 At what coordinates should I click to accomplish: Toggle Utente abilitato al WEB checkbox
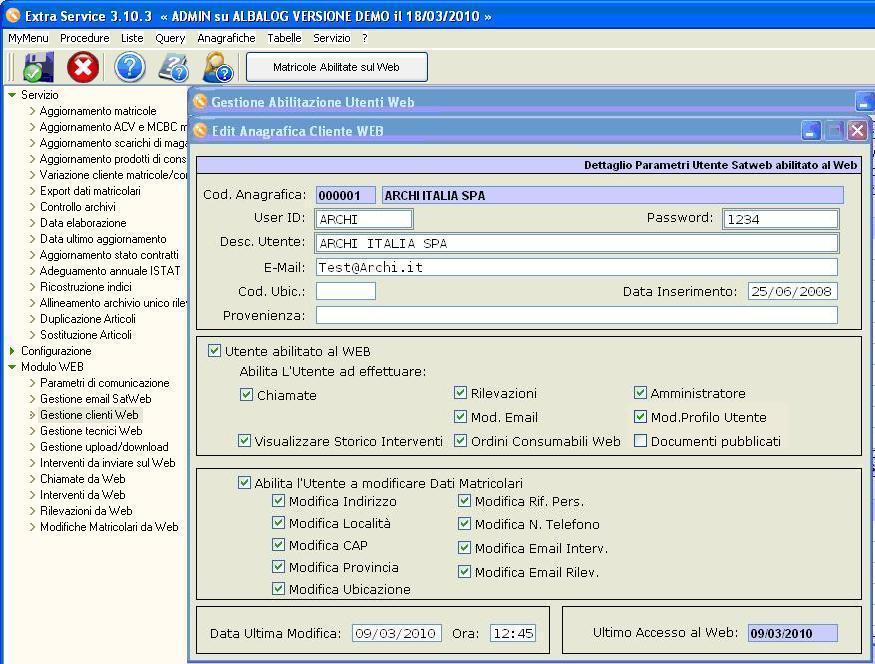[x=214, y=351]
